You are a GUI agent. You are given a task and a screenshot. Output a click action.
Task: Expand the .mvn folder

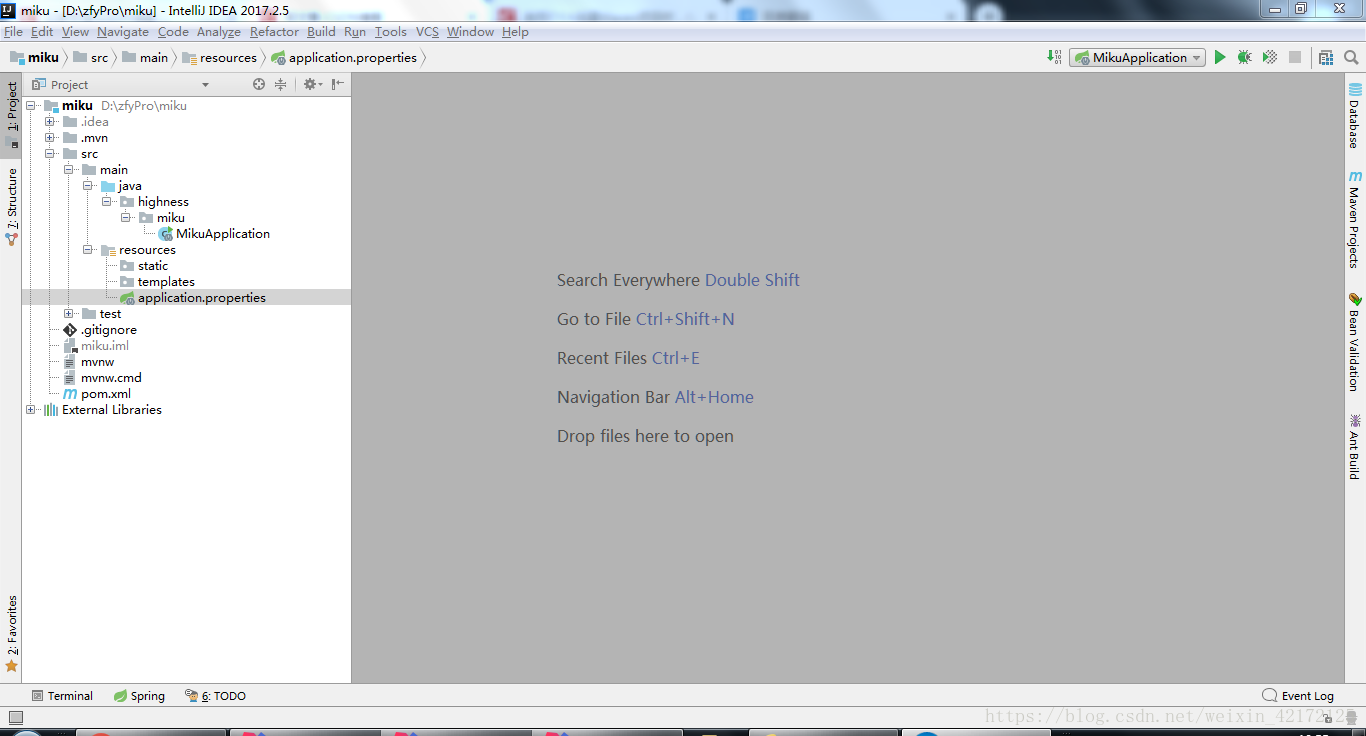(50, 138)
